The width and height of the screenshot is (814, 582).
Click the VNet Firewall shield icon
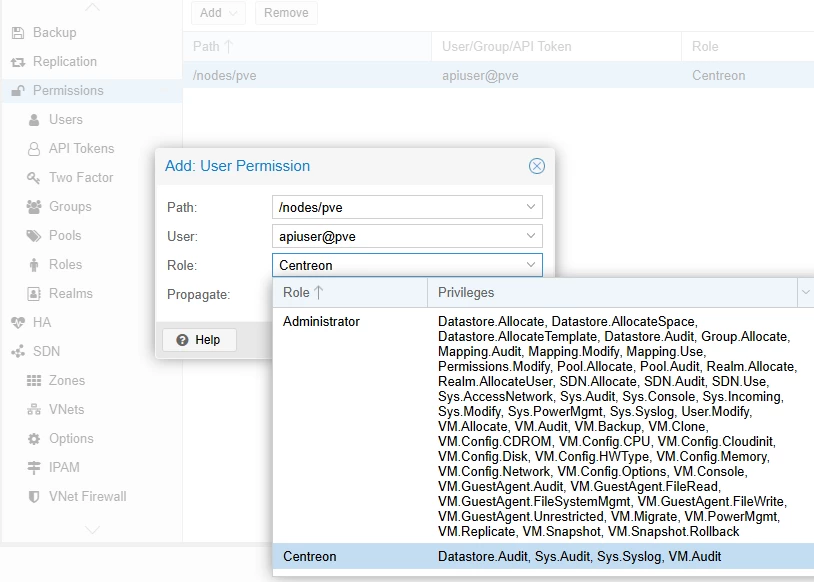point(34,497)
